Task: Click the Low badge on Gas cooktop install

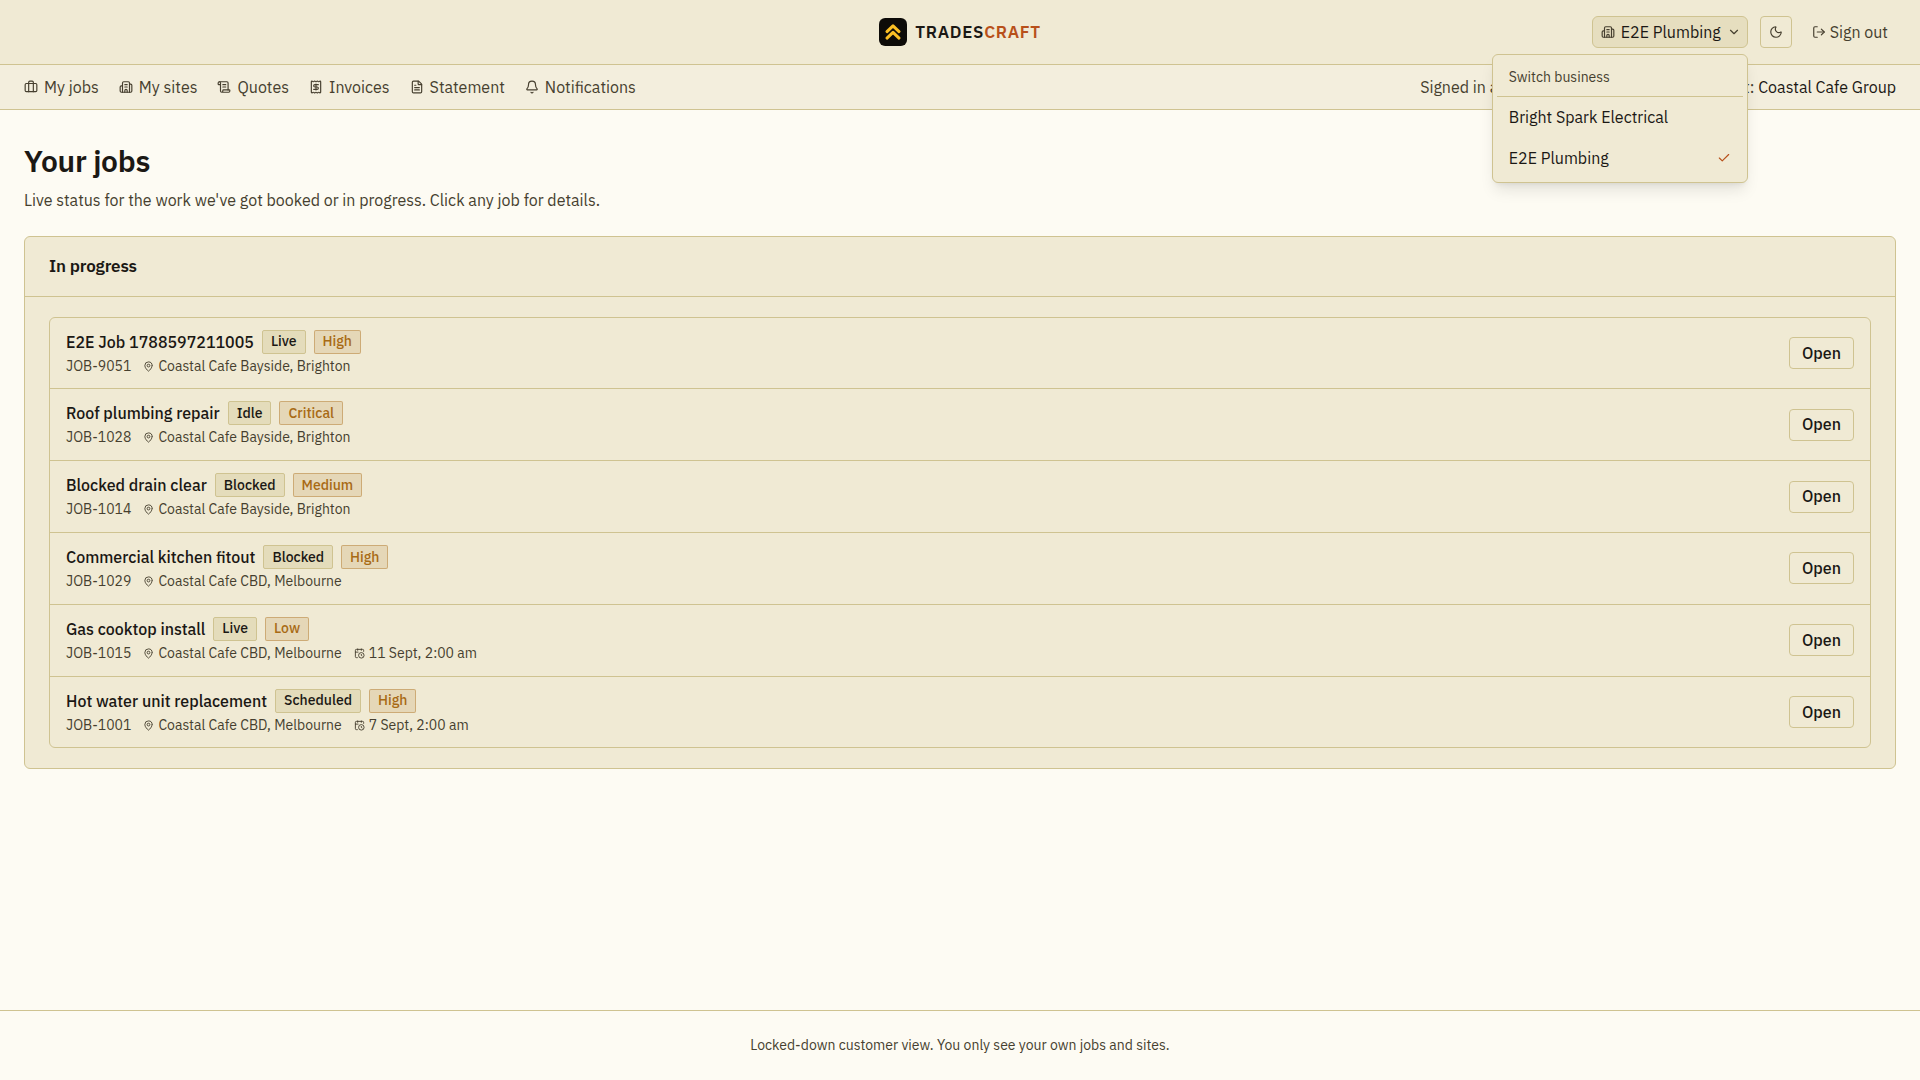Action: click(287, 628)
